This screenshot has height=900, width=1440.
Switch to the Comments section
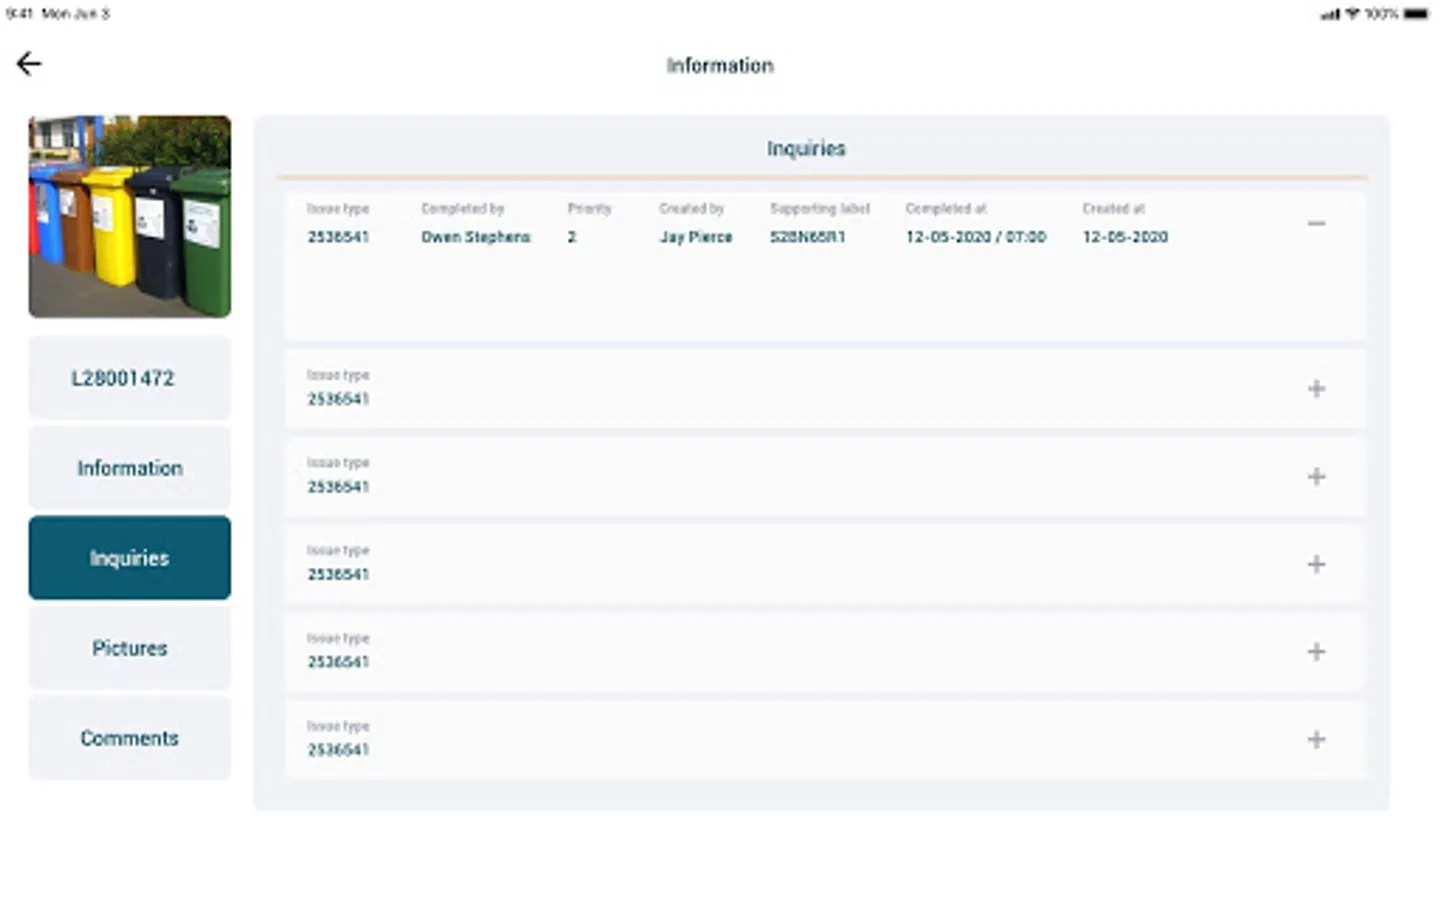pyautogui.click(x=129, y=738)
